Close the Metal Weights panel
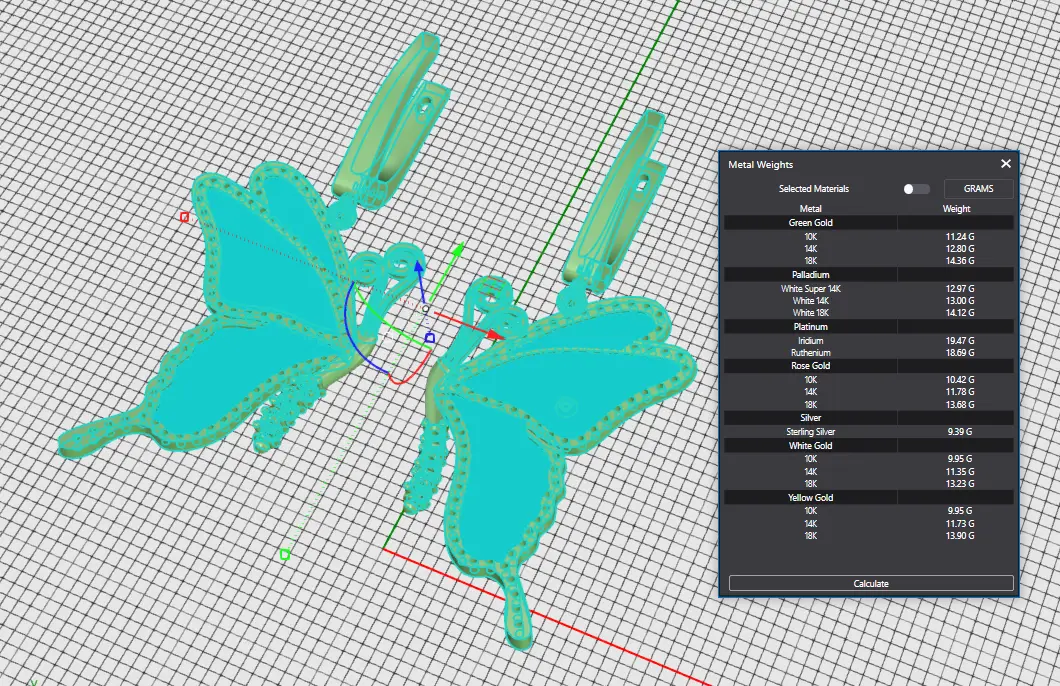Image resolution: width=1060 pixels, height=686 pixels. pos(1006,164)
